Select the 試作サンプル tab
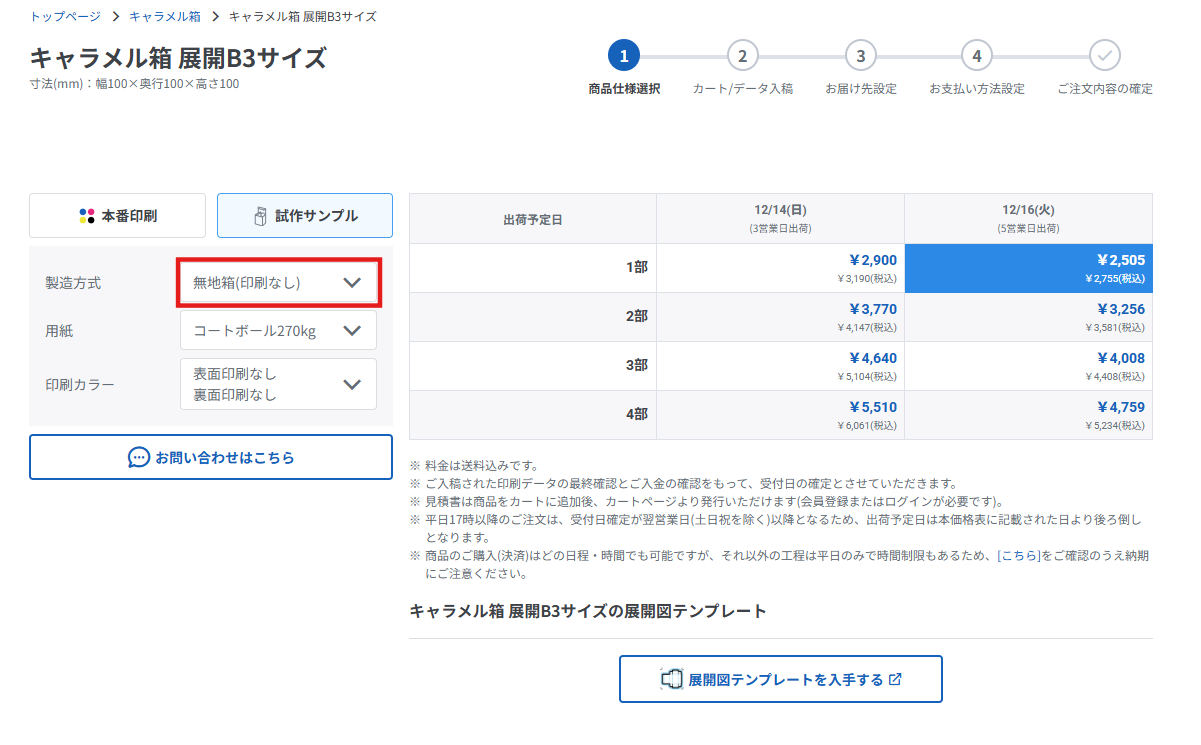Viewport: 1201px width, 745px height. 305,216
